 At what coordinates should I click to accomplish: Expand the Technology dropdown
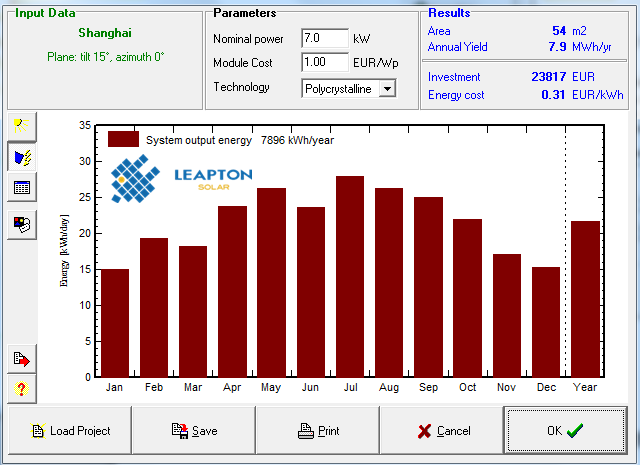388,89
